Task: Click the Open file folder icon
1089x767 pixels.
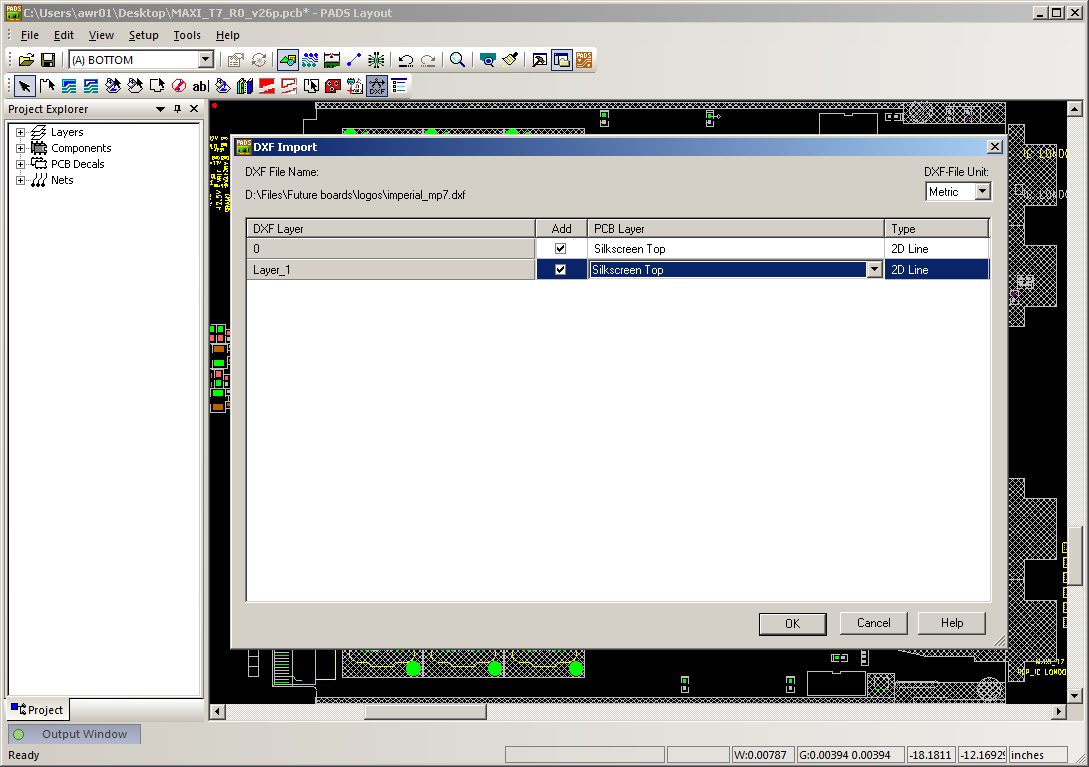Action: [27, 60]
